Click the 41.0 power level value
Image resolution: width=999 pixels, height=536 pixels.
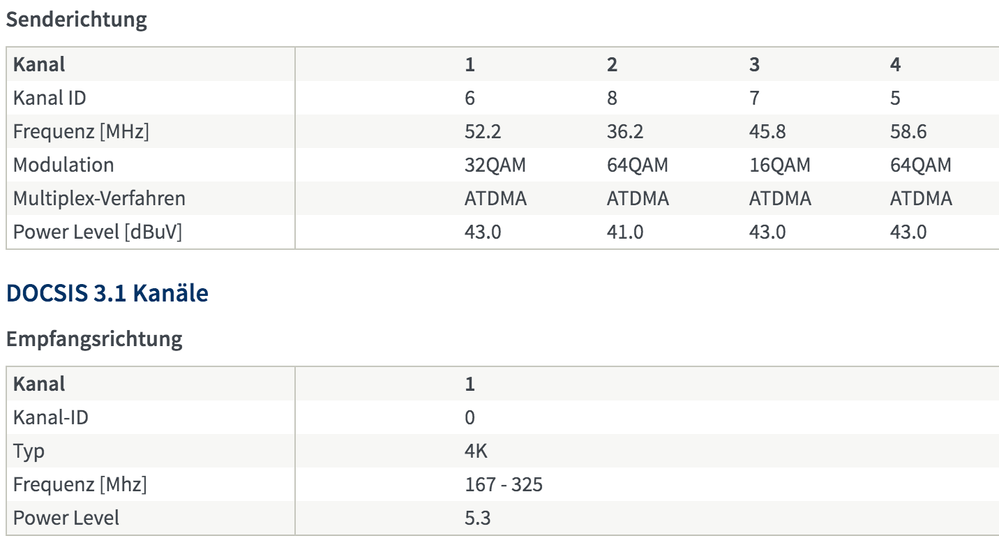tap(625, 232)
